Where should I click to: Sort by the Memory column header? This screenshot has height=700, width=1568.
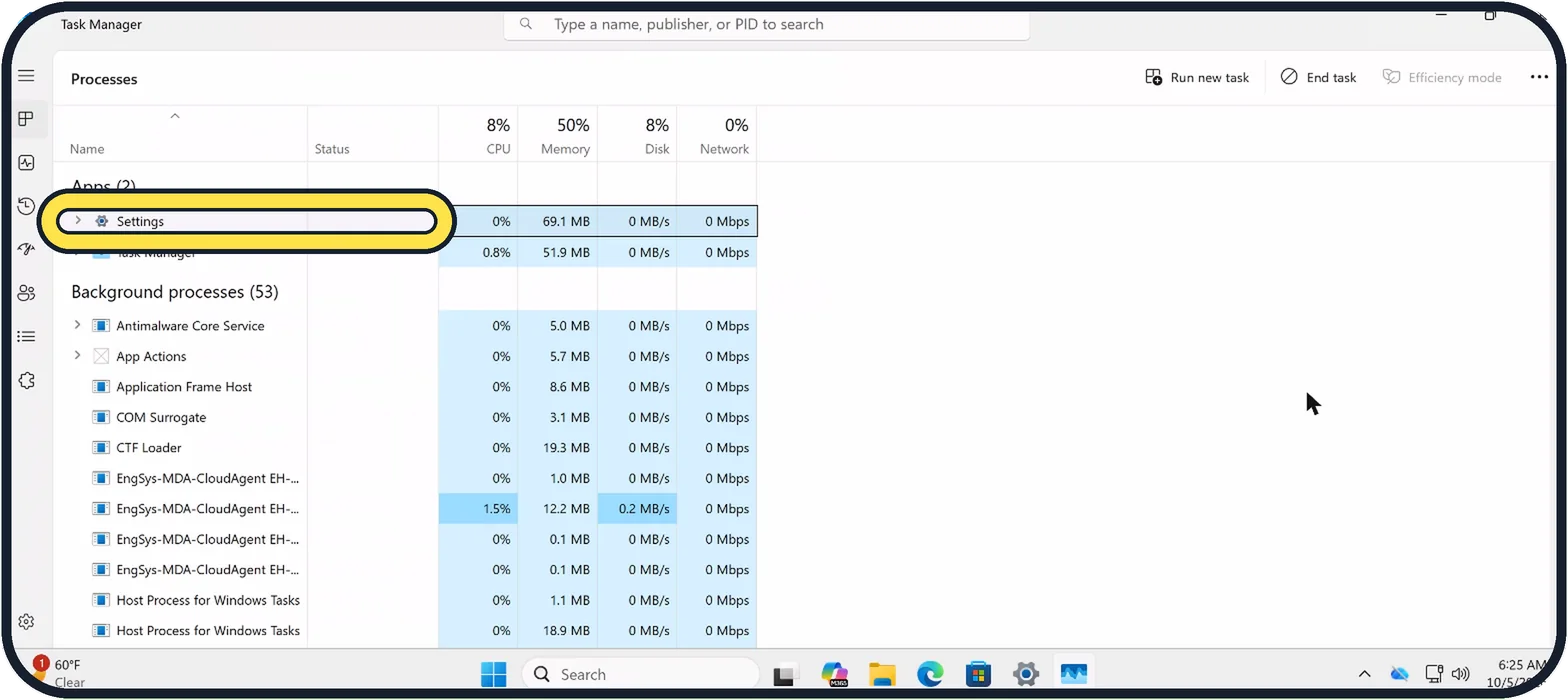(557, 135)
